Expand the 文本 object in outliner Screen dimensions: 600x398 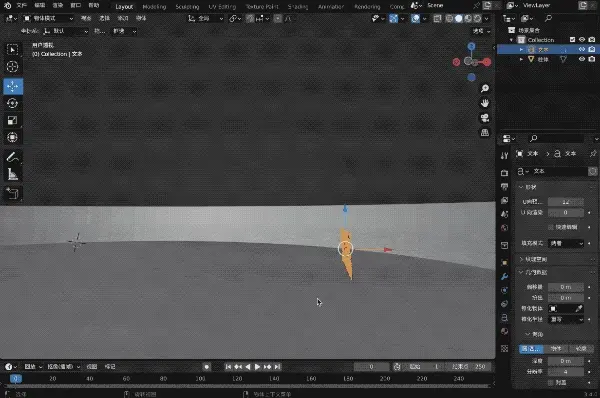click(x=521, y=49)
